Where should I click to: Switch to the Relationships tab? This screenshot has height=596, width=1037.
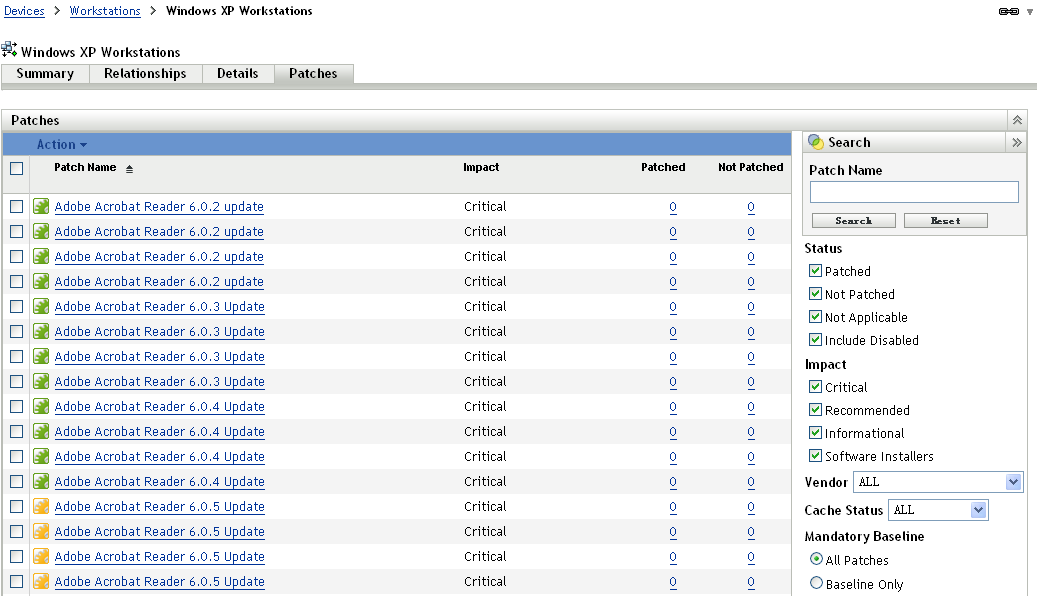point(145,73)
